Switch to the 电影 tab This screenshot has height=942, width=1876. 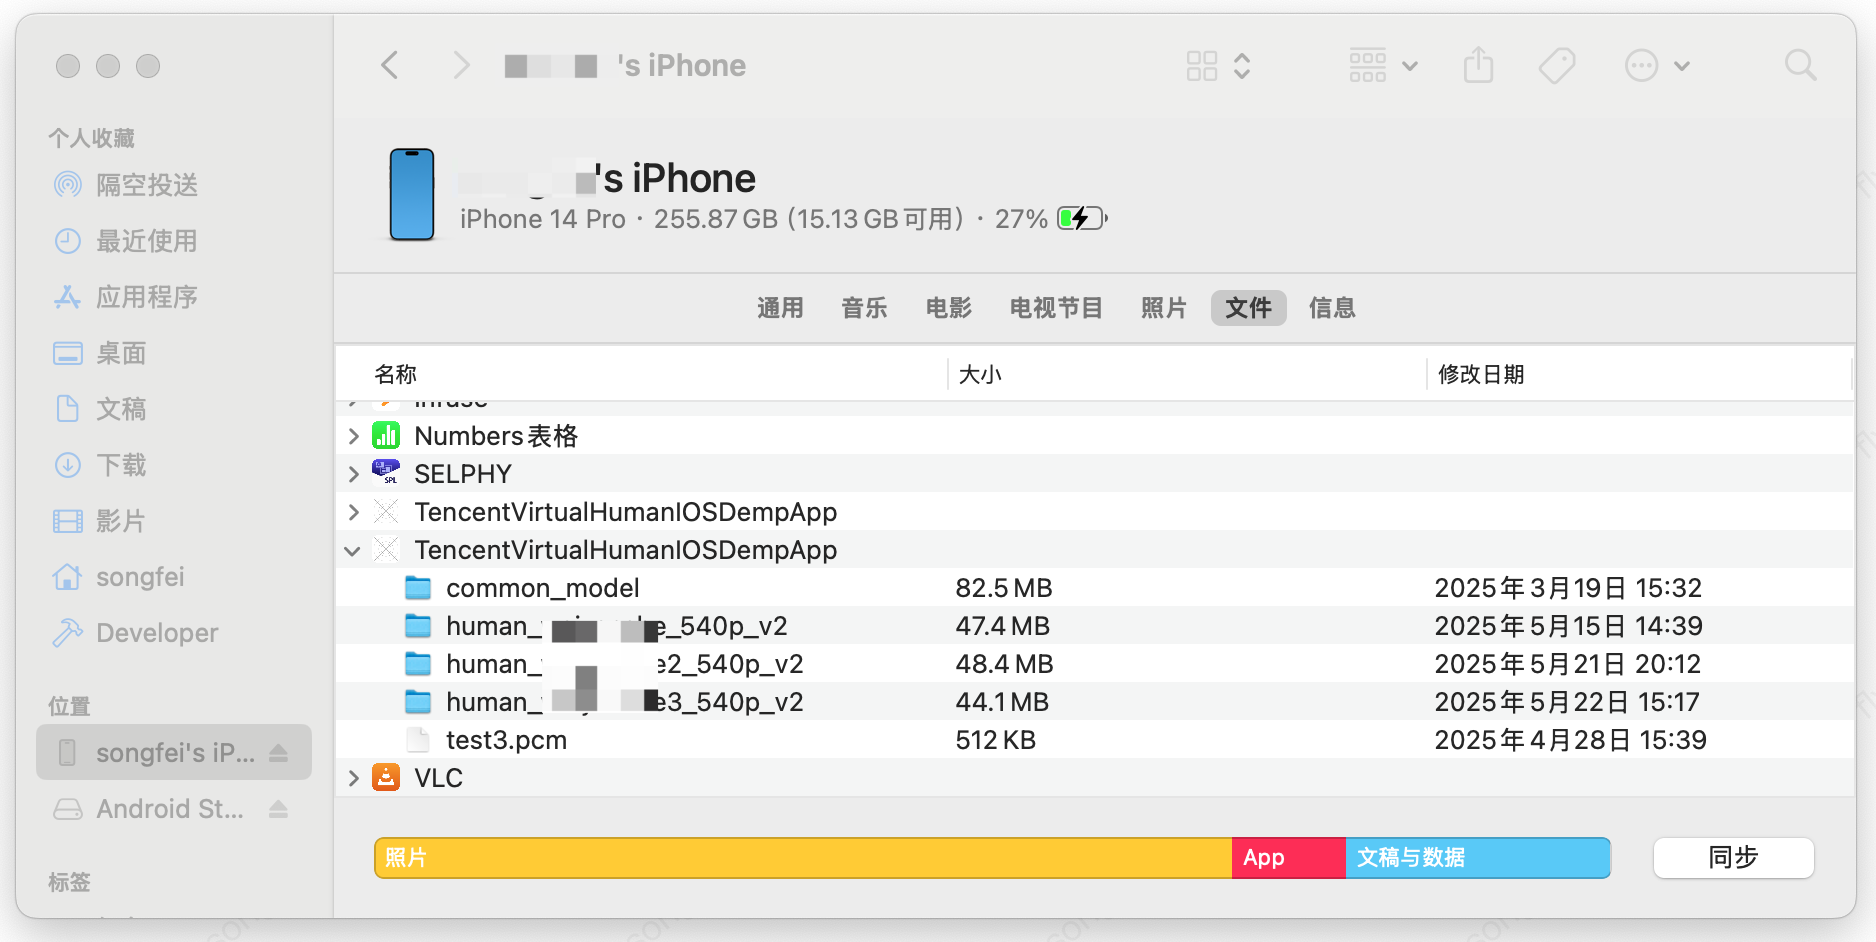948,308
